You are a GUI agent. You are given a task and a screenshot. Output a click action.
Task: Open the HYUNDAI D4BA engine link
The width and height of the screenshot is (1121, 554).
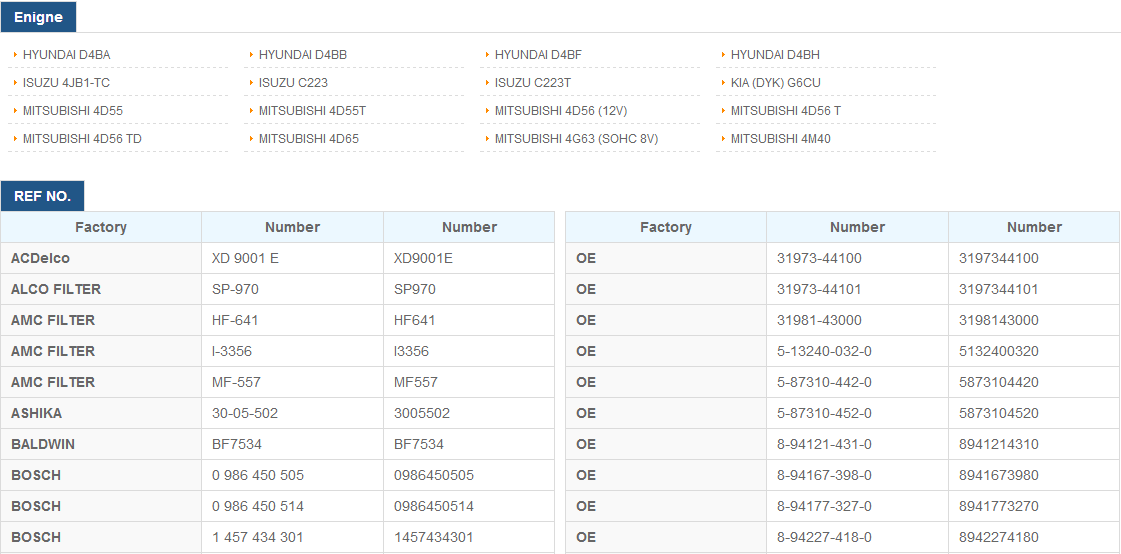(66, 54)
